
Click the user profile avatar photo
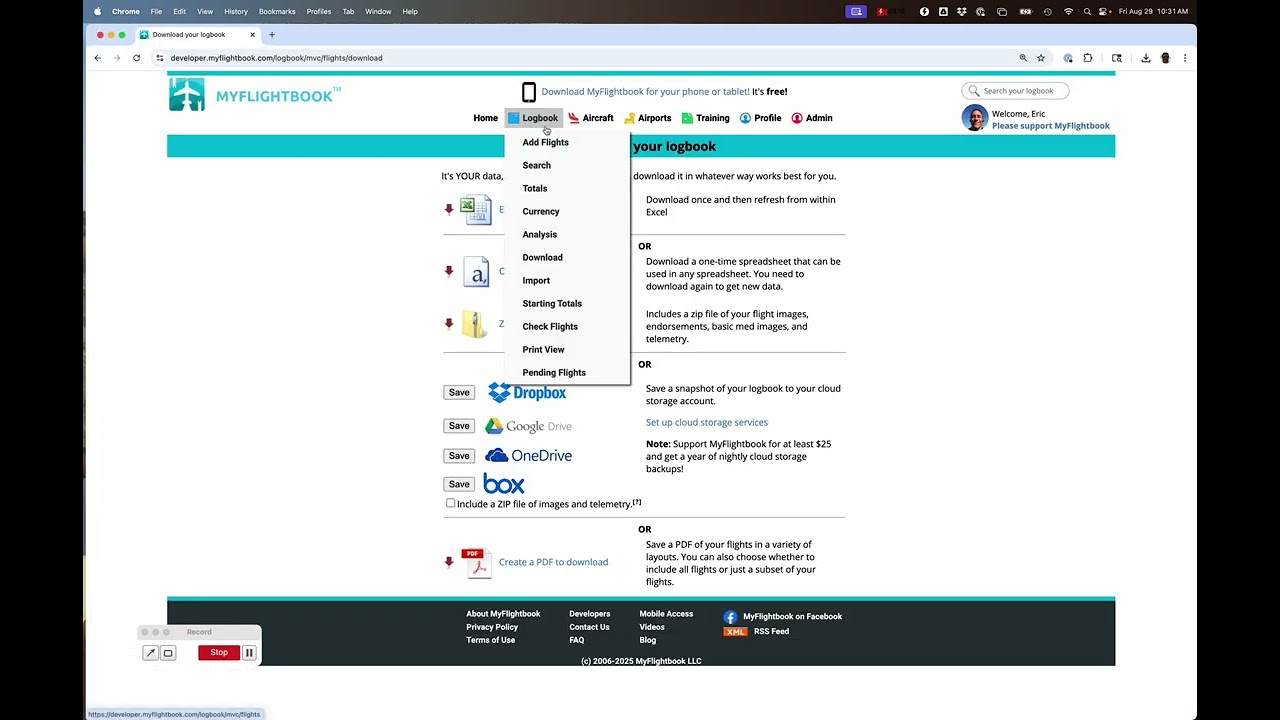pos(975,118)
